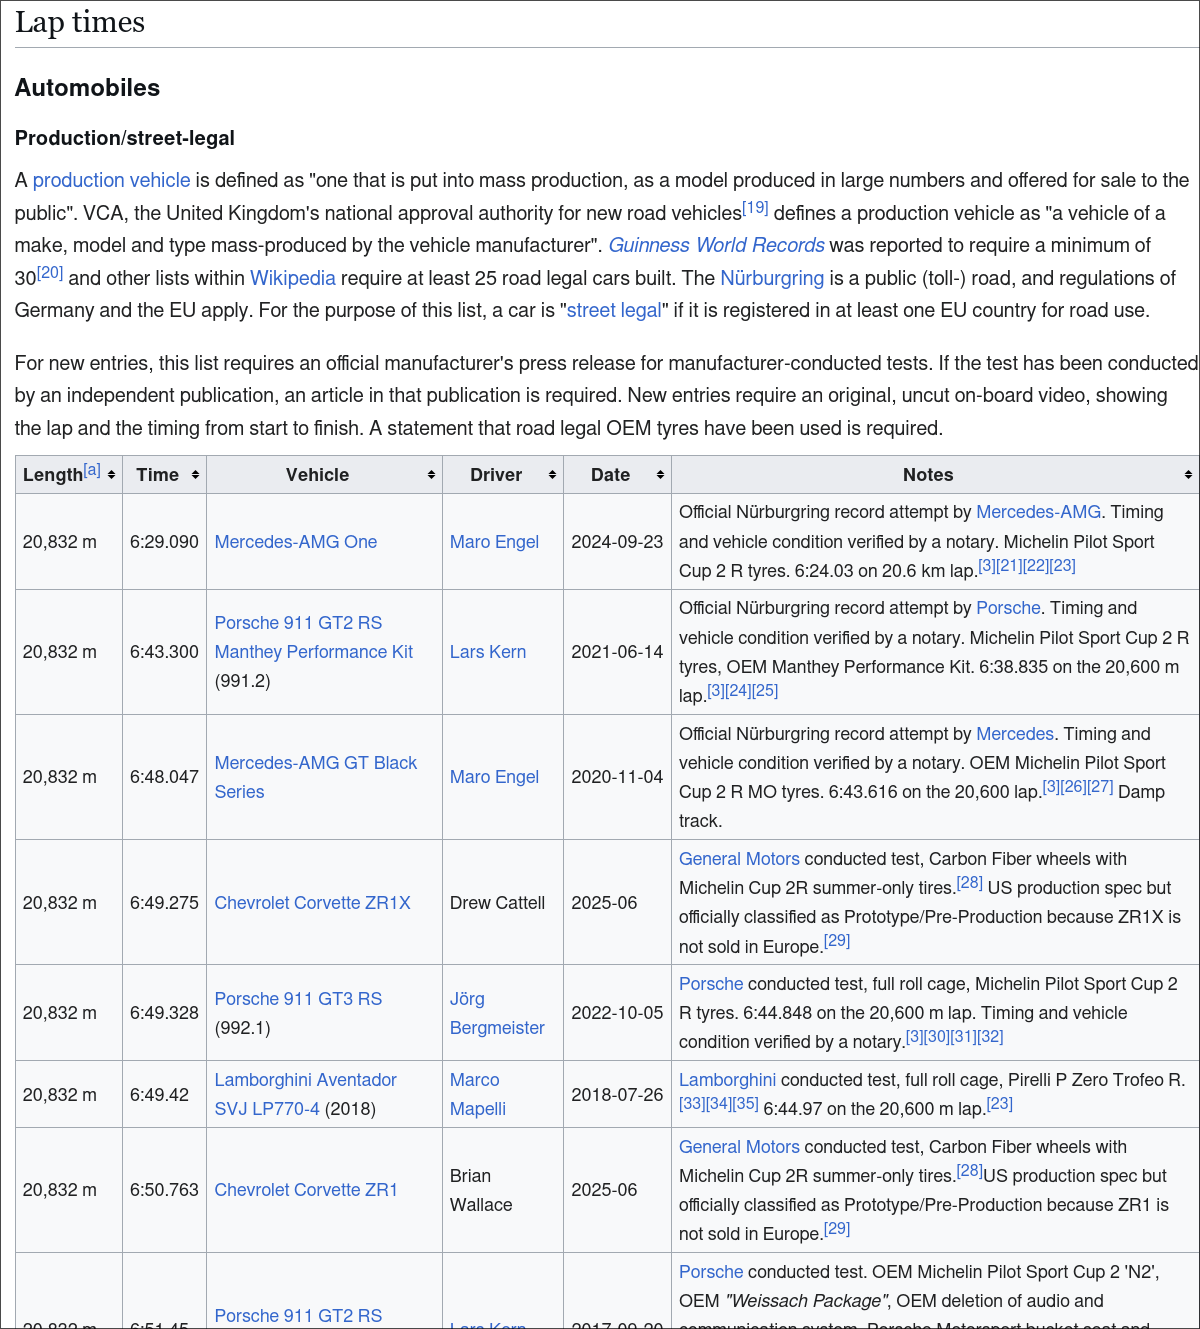
Task: Open Jörg Bergmeister driver link
Action: pyautogui.click(x=497, y=1013)
